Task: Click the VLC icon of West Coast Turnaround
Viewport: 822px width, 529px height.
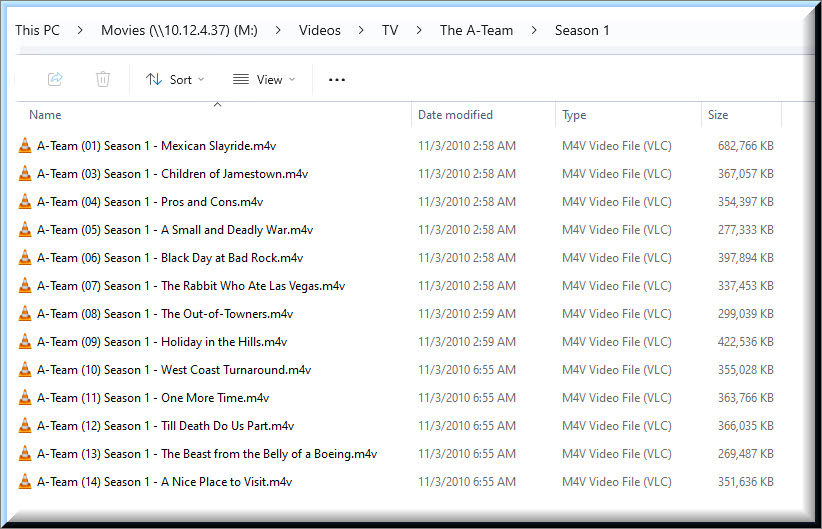Action: (25, 370)
